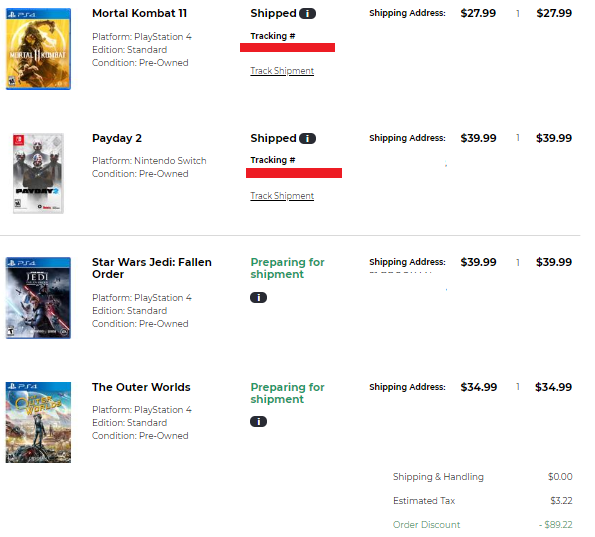
Task: Open info icon under Star Wars Jedi status
Action: tap(258, 298)
